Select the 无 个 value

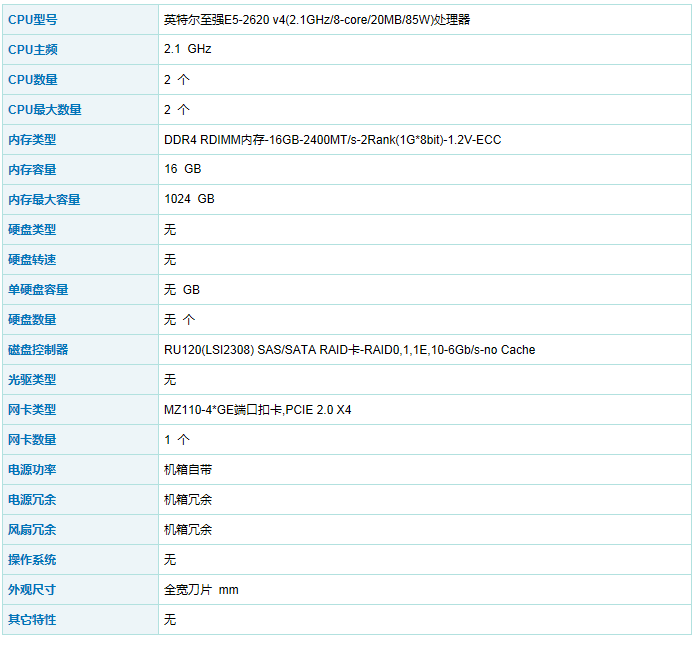(179, 320)
